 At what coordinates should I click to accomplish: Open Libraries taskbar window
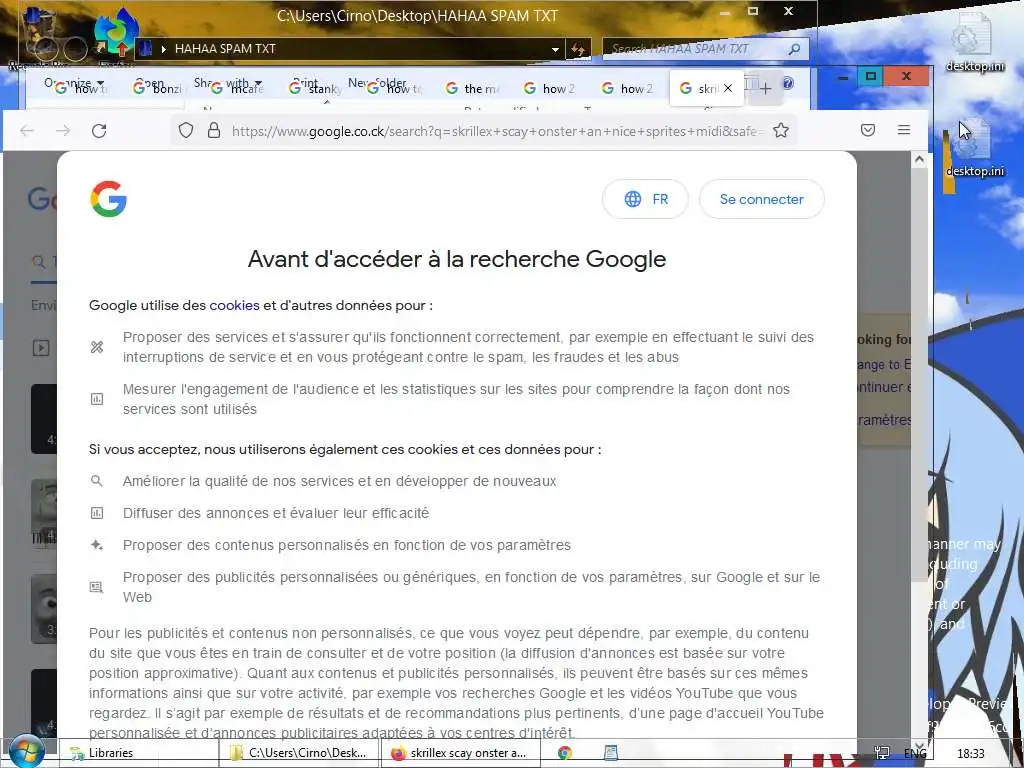tap(138, 753)
